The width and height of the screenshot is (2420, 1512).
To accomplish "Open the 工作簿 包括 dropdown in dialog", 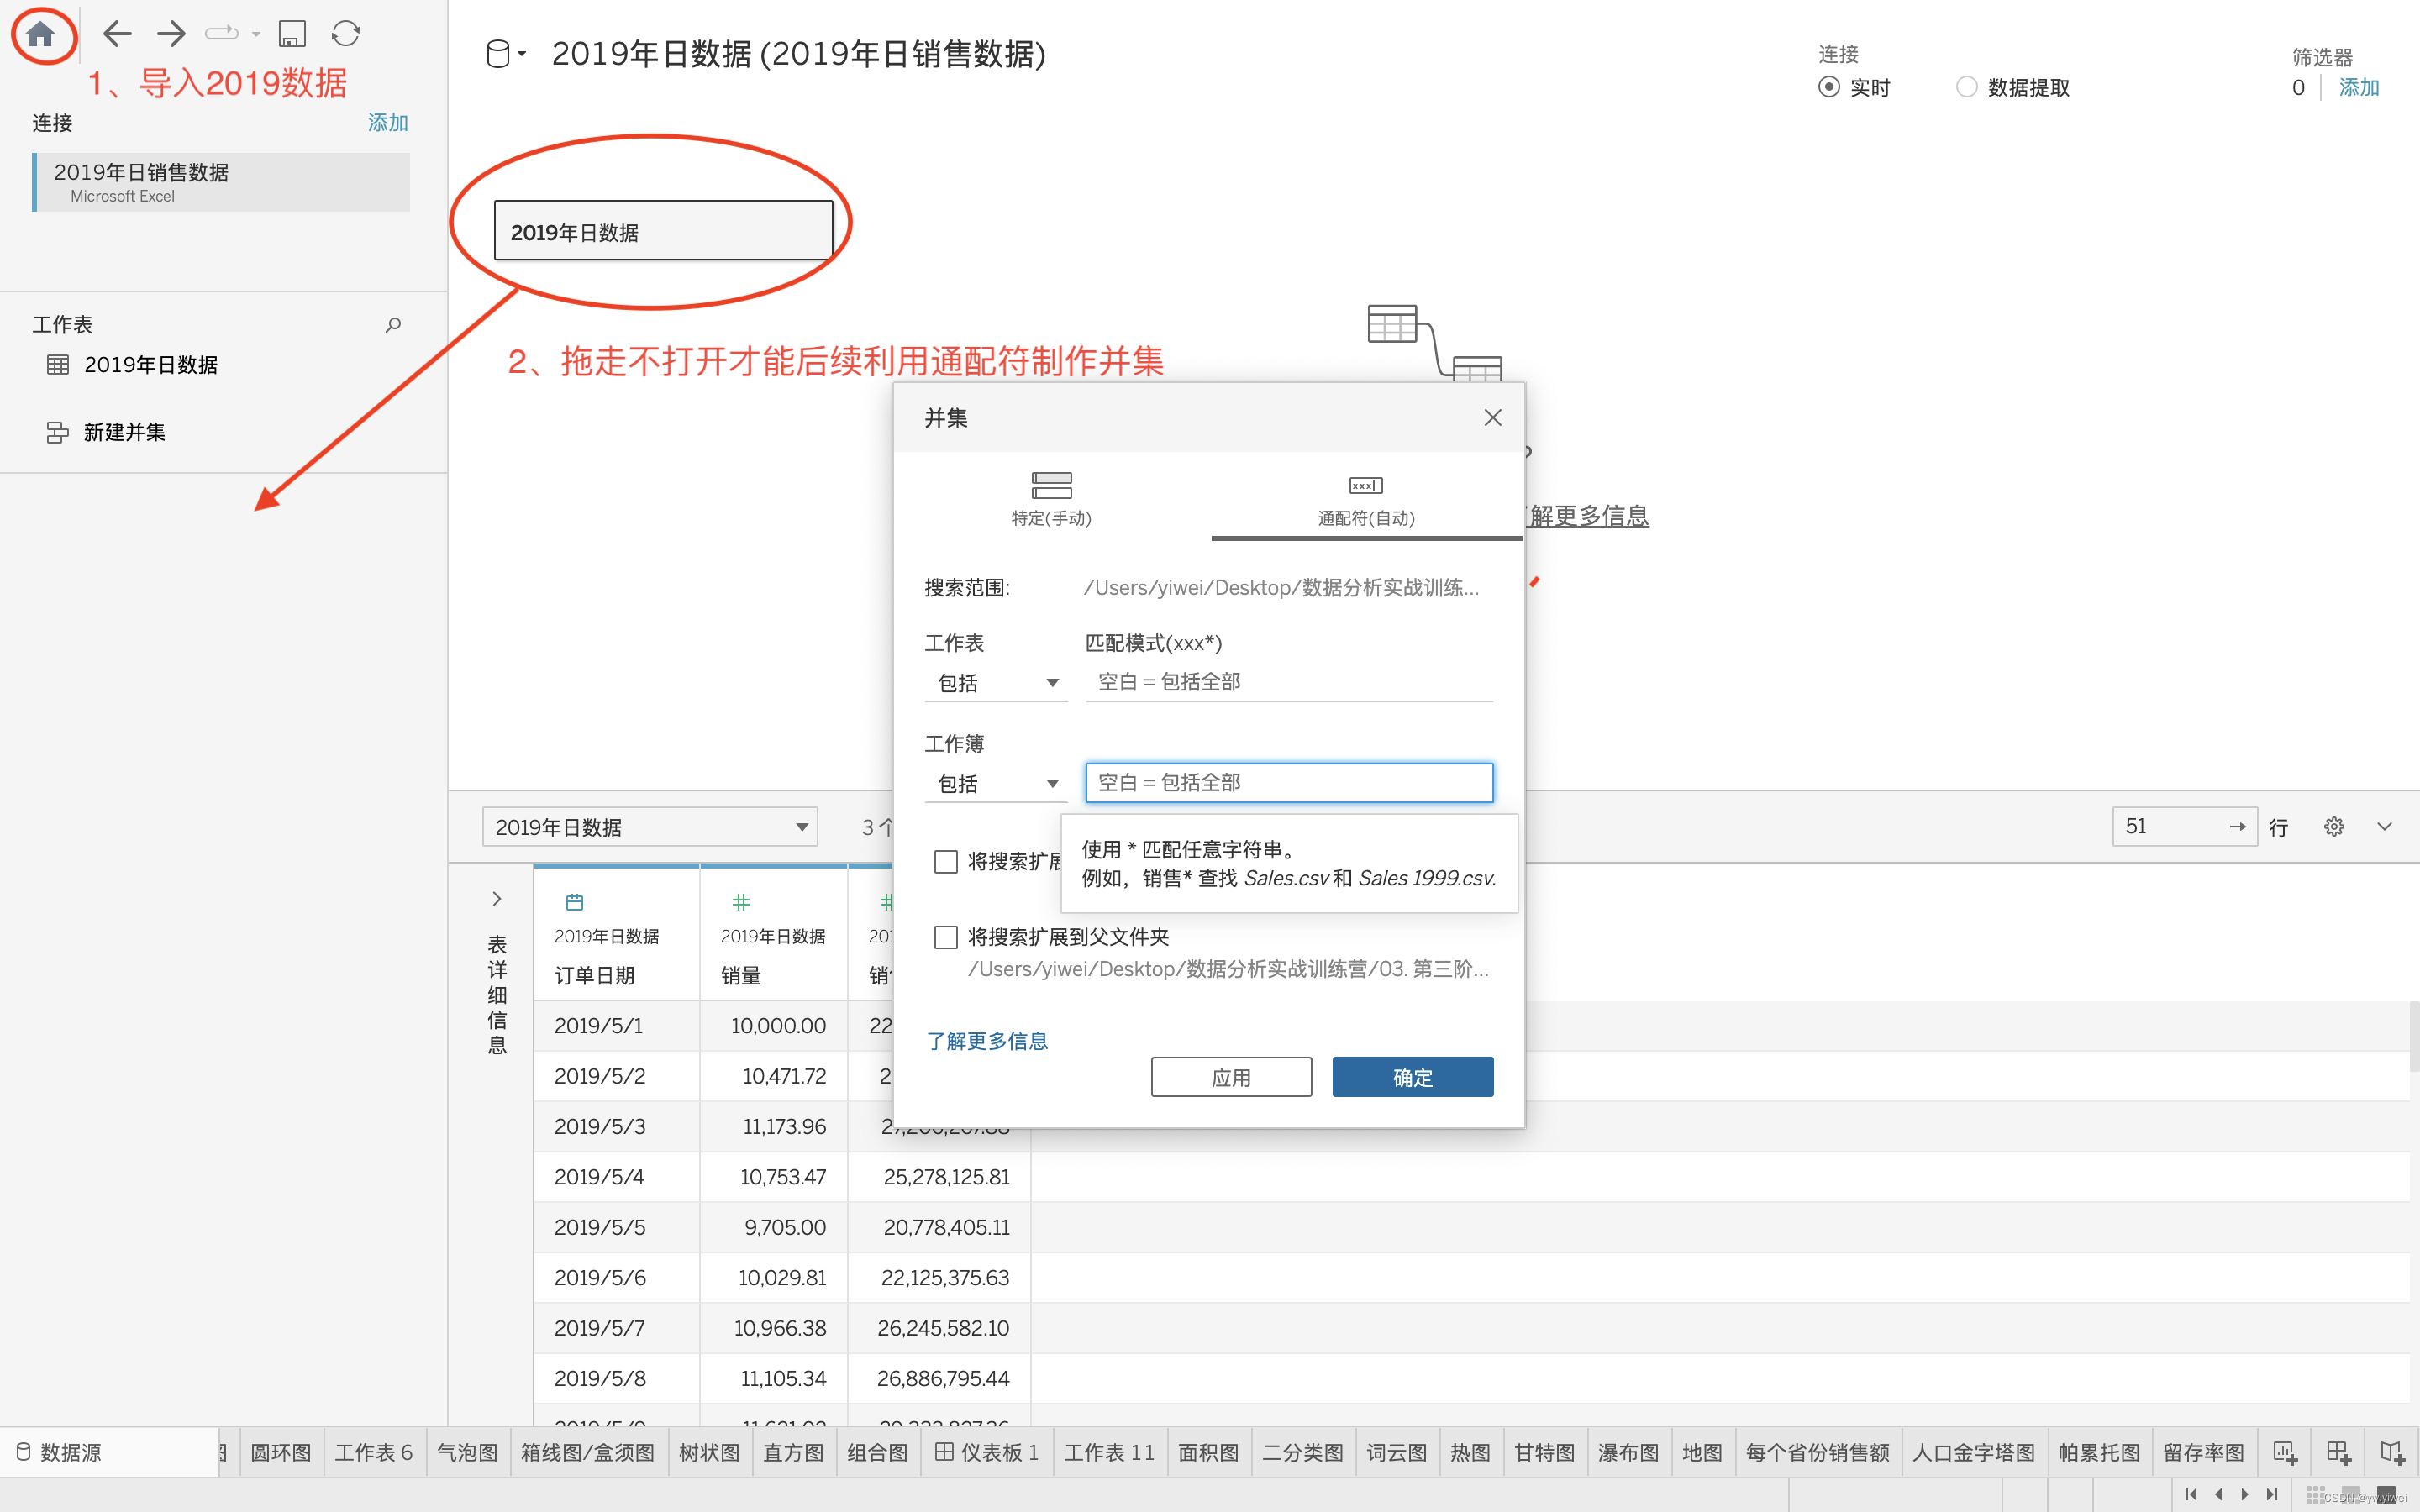I will pos(995,784).
